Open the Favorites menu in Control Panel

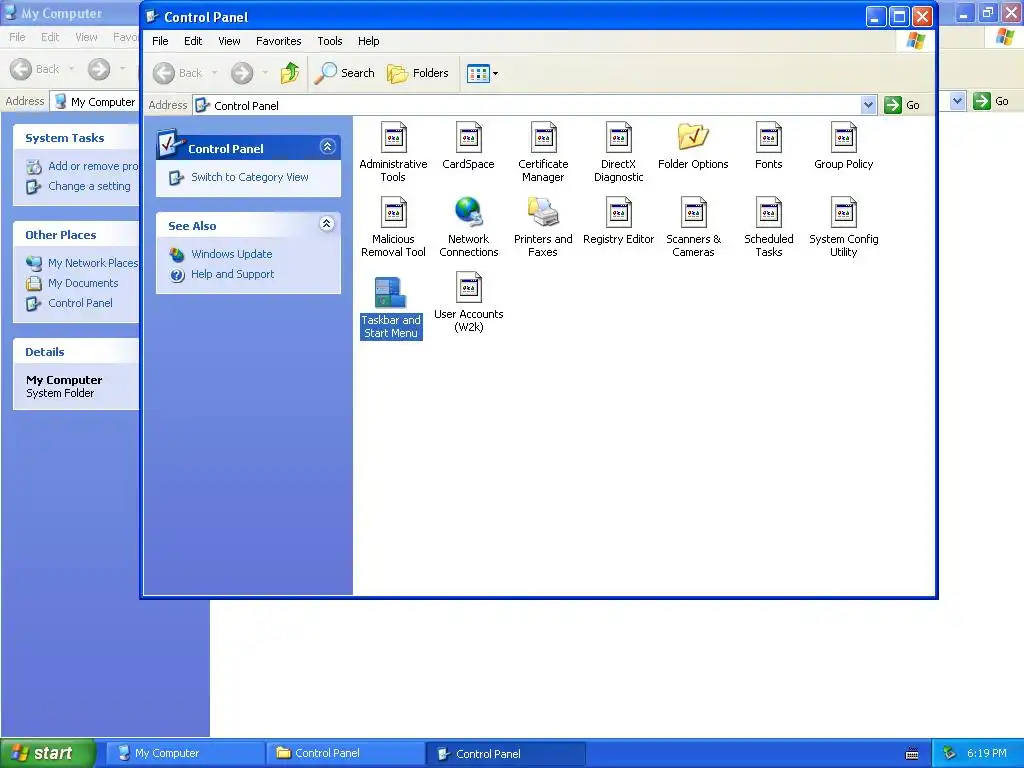tap(278, 41)
